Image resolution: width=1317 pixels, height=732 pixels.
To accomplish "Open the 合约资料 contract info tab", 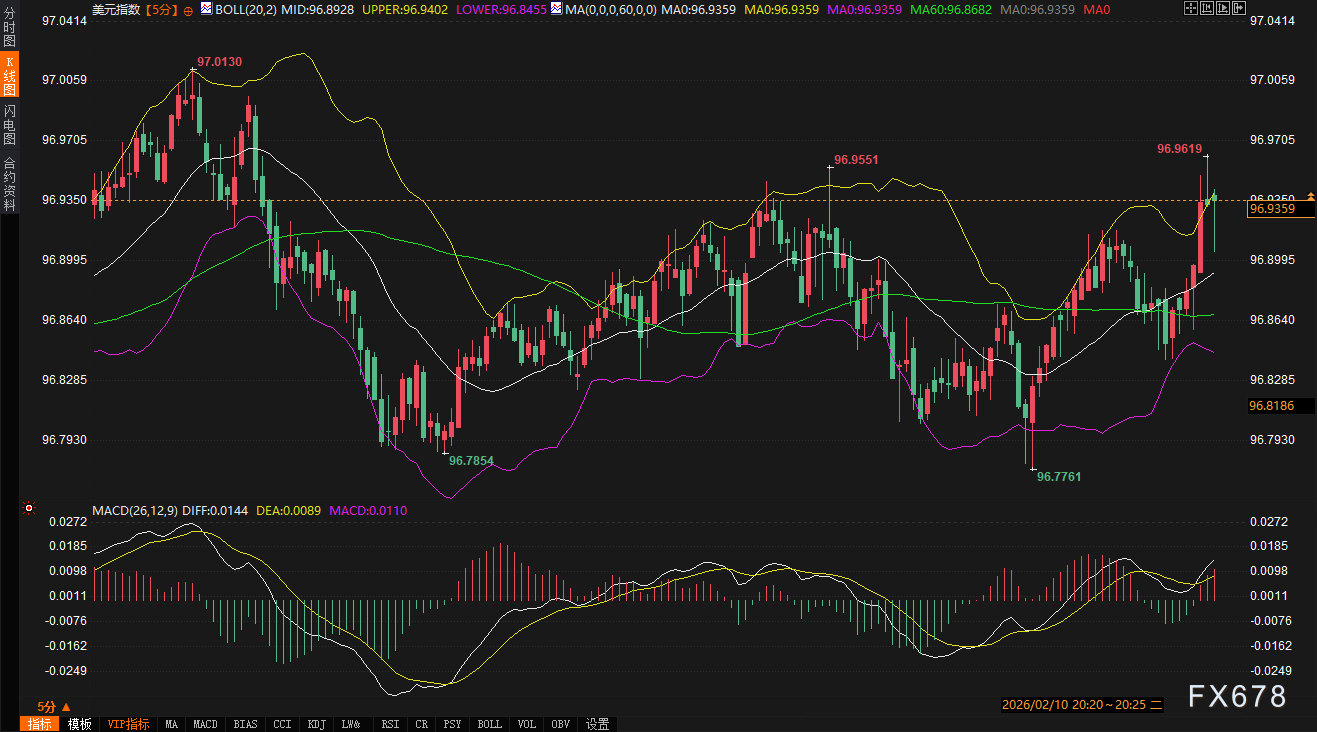I will (9, 184).
